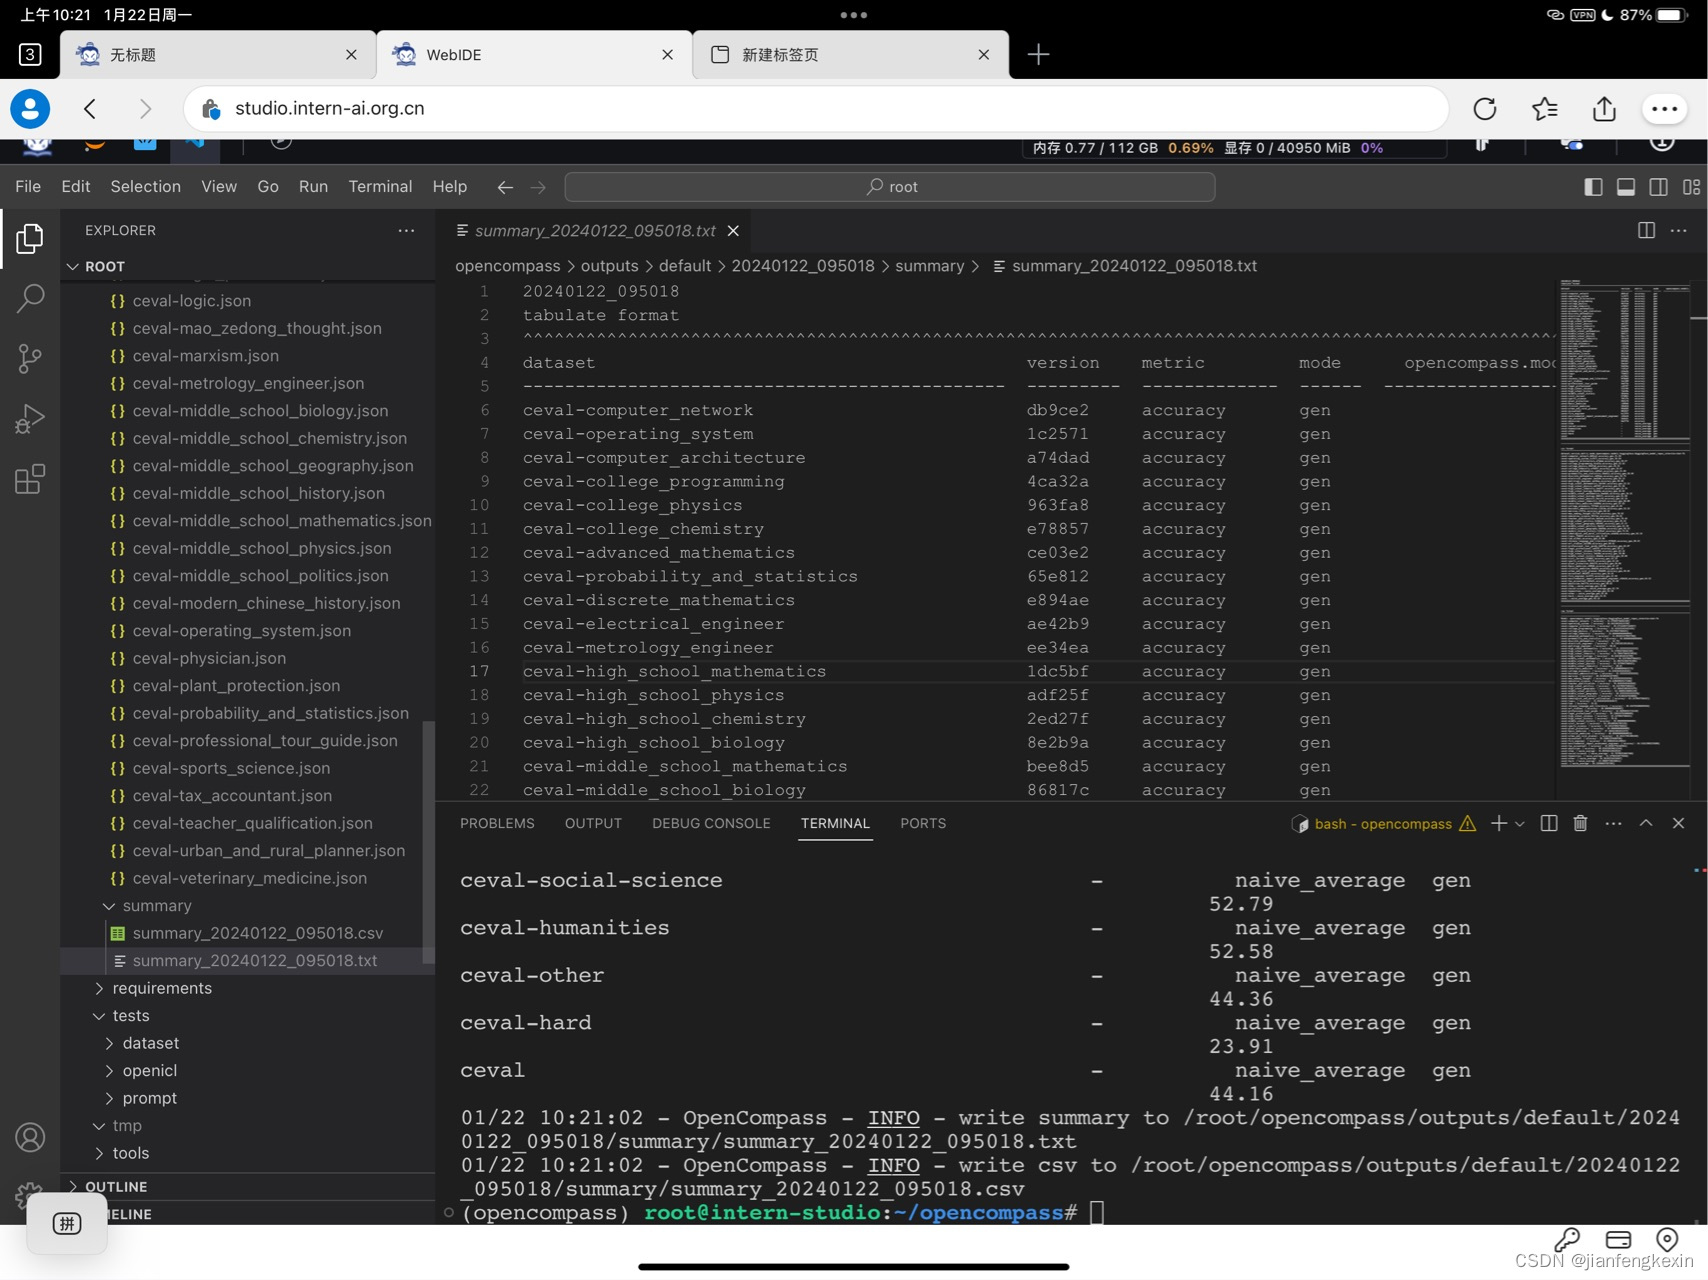The height and width of the screenshot is (1280, 1708).
Task: Switch to the DEBUG CONSOLE tab
Action: point(711,823)
